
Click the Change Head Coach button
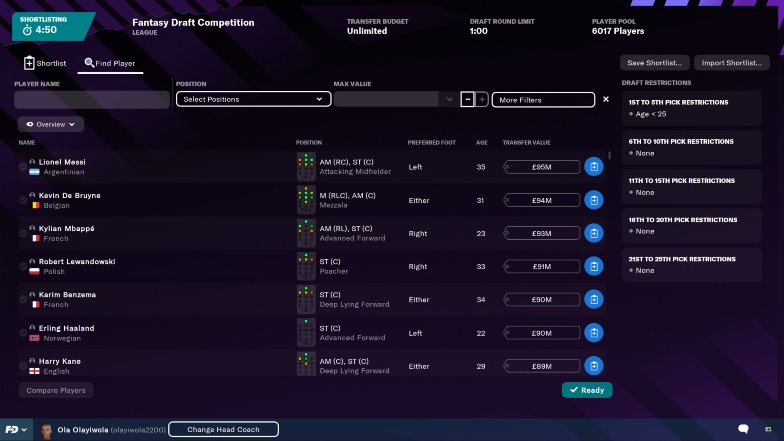tap(224, 429)
